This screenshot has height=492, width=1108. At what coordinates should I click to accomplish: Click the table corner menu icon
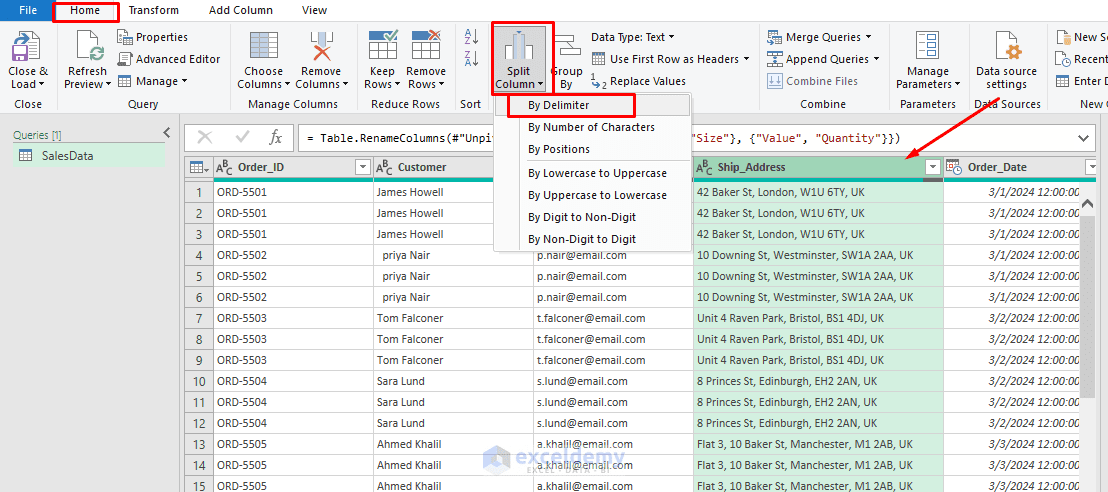[197, 168]
